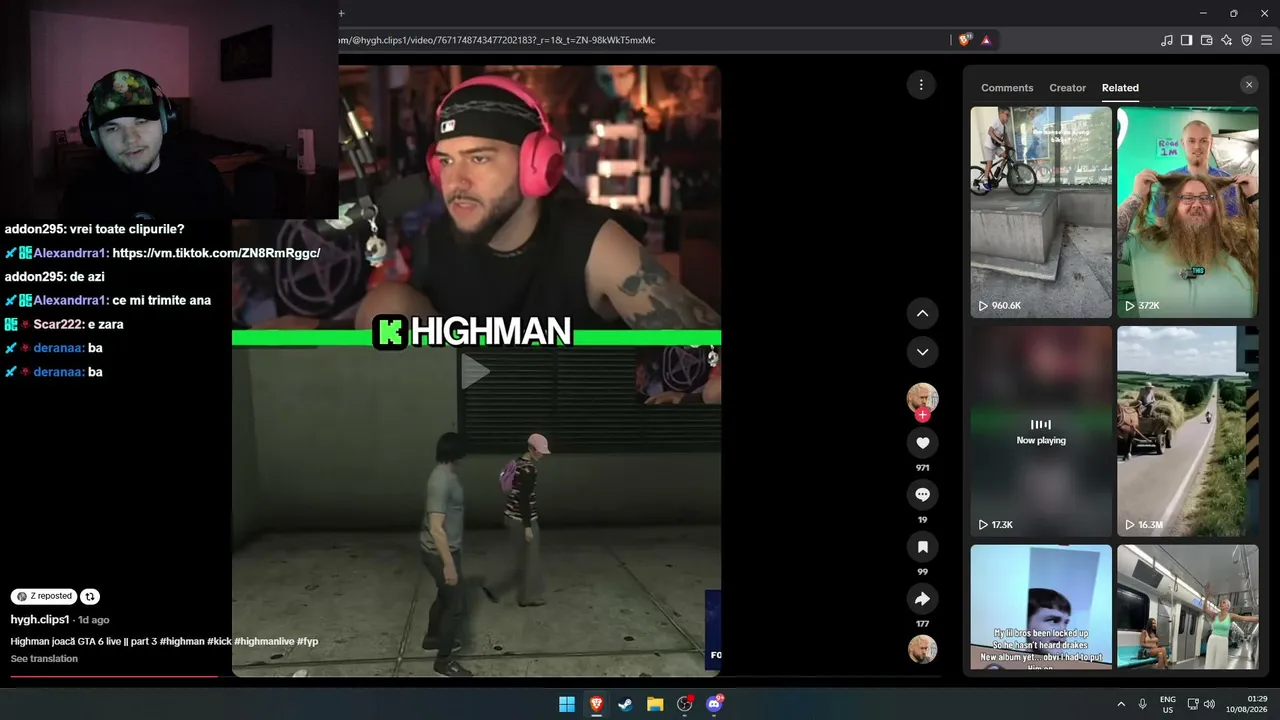Click the microphone icon in system tray
The height and width of the screenshot is (720, 1280).
coord(1142,704)
